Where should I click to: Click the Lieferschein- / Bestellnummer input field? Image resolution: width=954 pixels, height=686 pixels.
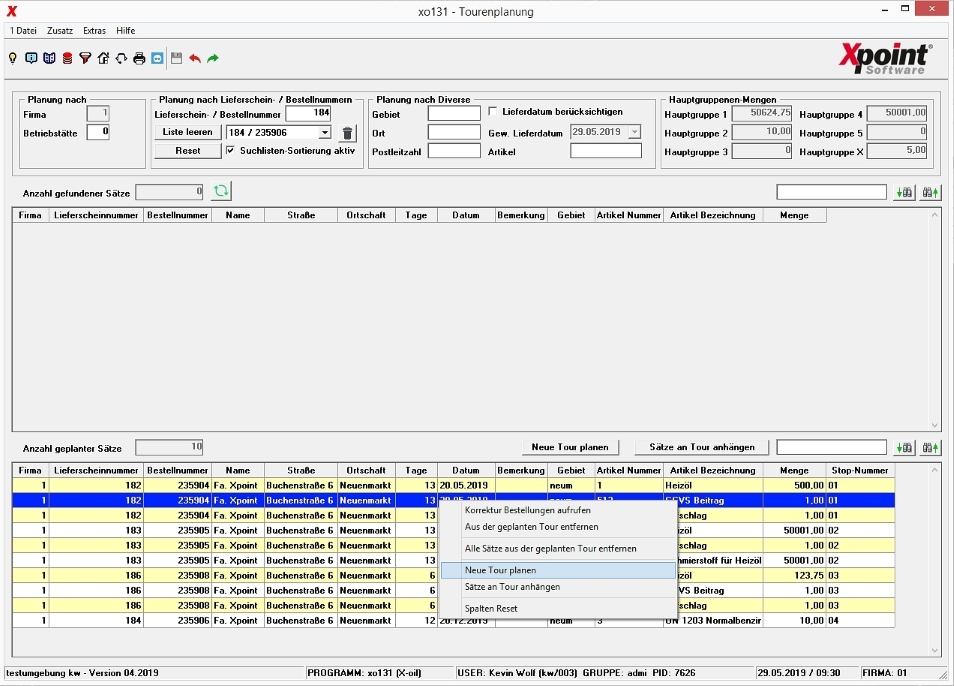point(308,113)
